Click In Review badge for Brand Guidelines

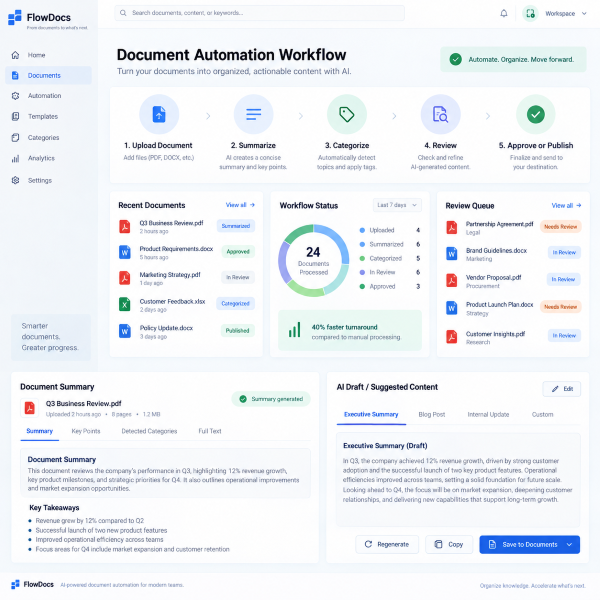564,252
